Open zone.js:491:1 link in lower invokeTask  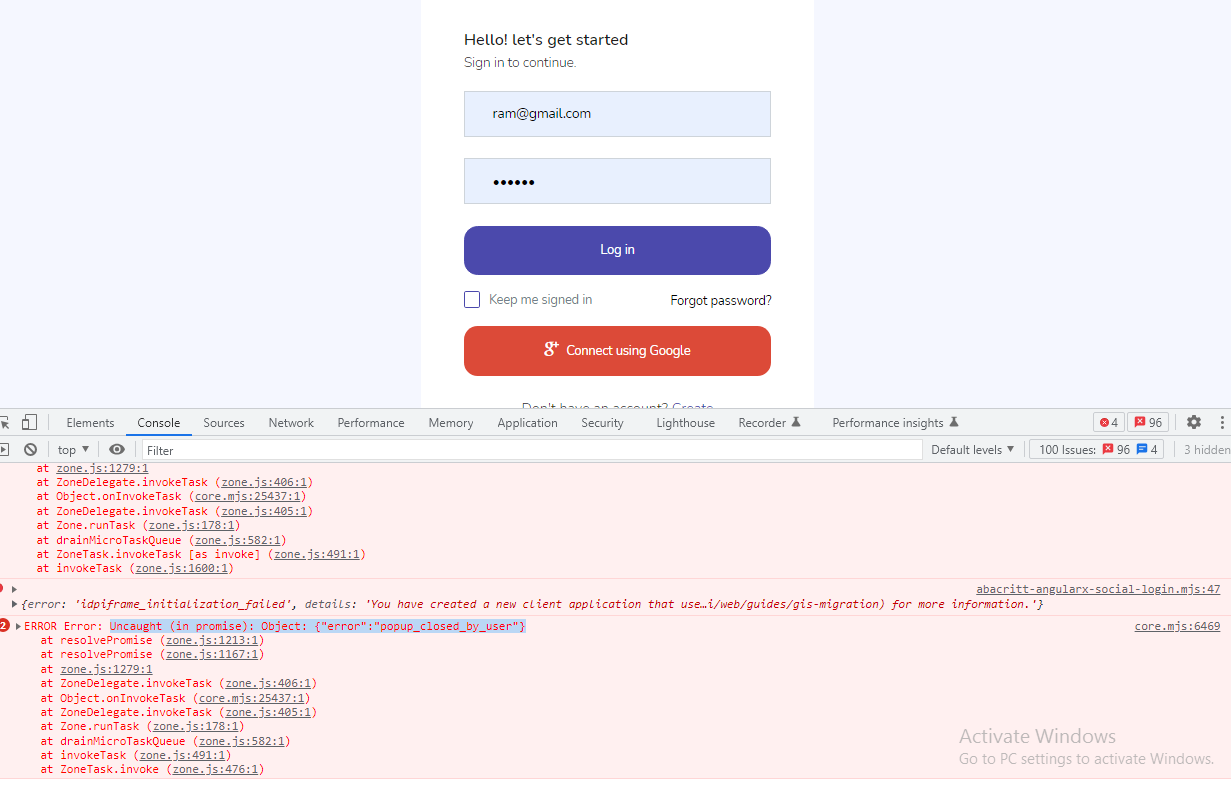click(x=182, y=756)
